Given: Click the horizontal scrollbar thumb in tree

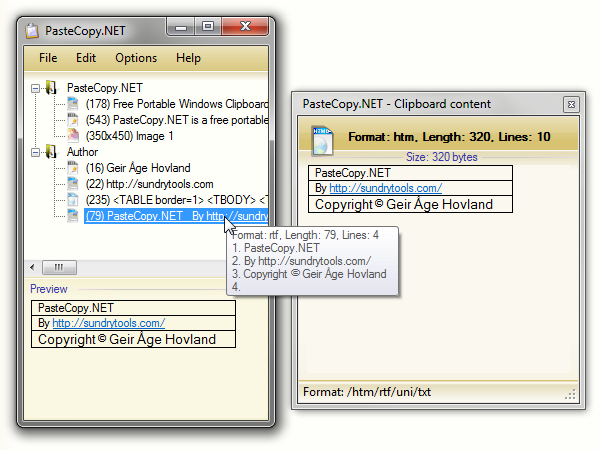Looking at the screenshot, I should [59, 267].
